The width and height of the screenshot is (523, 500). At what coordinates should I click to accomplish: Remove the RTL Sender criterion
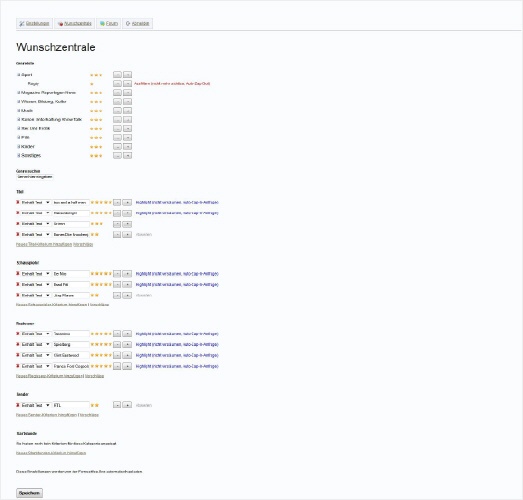pos(18,405)
